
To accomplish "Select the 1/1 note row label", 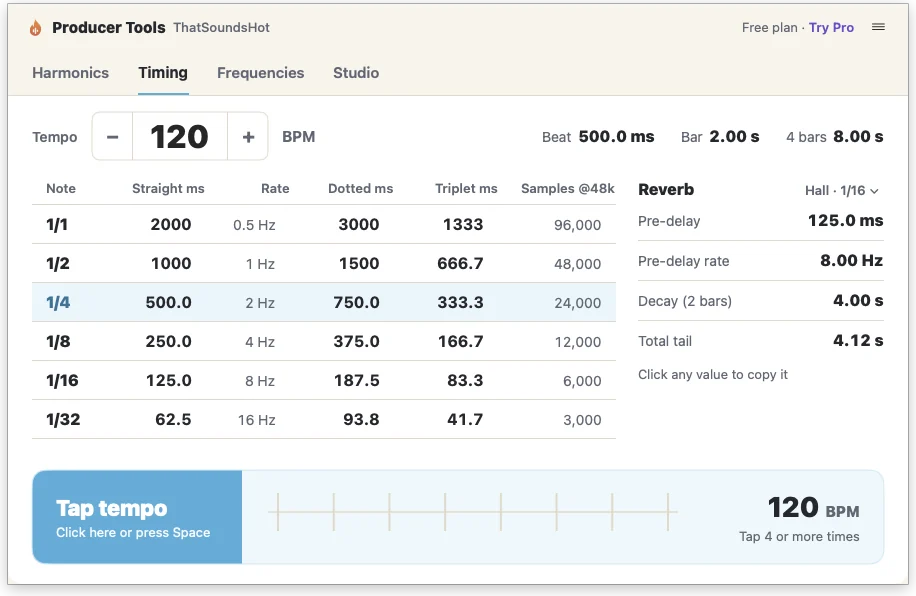I will (57, 224).
